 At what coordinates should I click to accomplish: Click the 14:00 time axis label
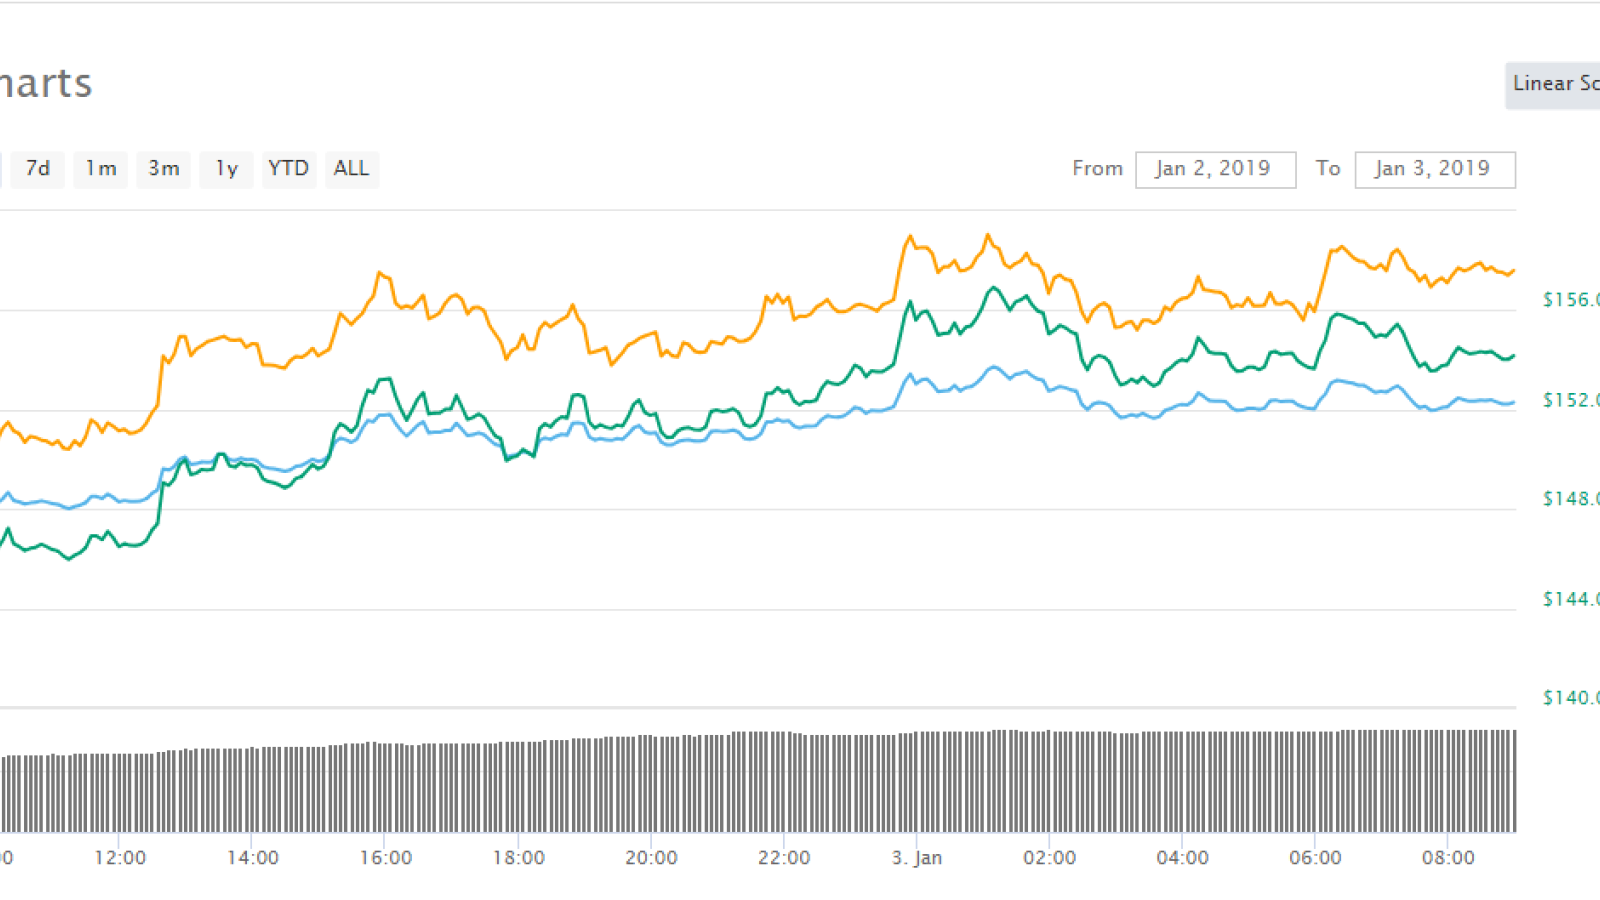pos(253,858)
